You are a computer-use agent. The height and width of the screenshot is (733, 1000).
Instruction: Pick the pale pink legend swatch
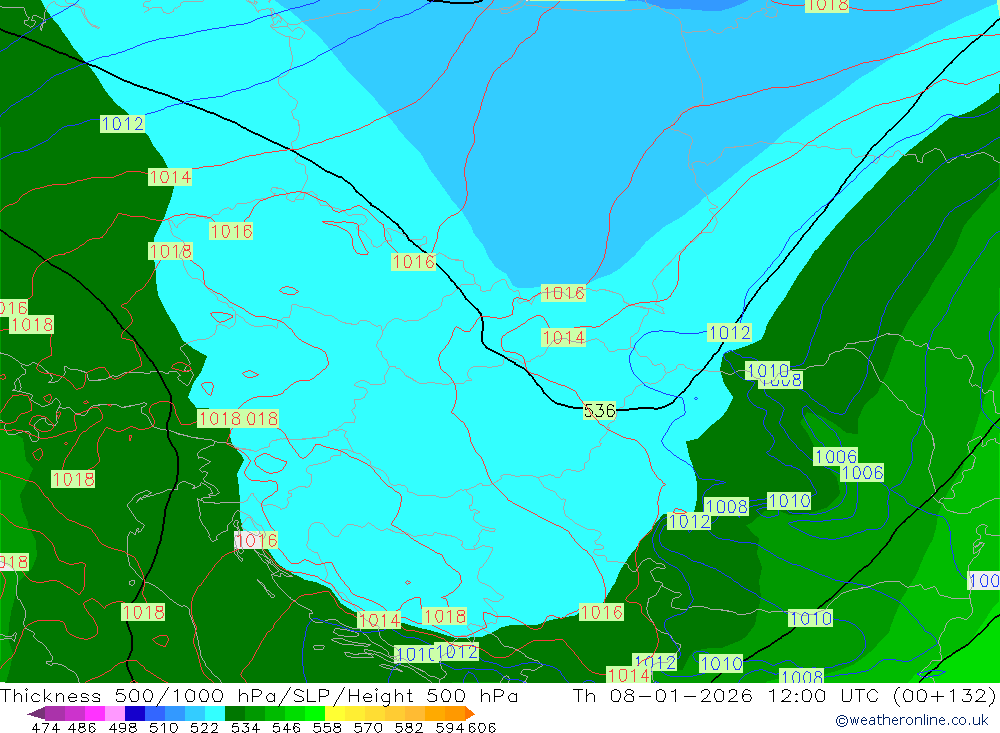click(113, 714)
